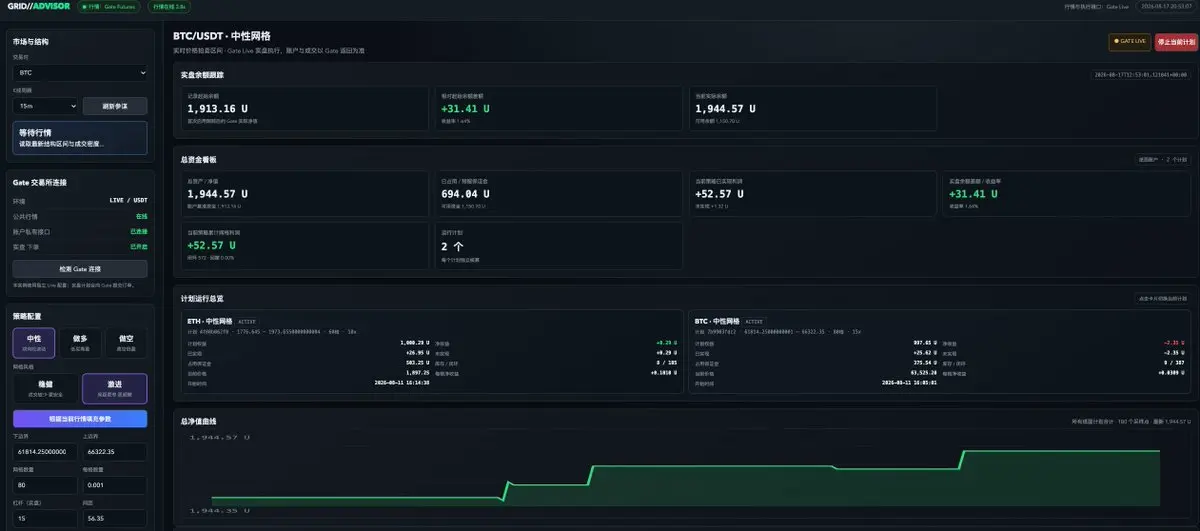
Task: Click the per-grid quantity field 0.001
Action: pyautogui.click(x=114, y=486)
